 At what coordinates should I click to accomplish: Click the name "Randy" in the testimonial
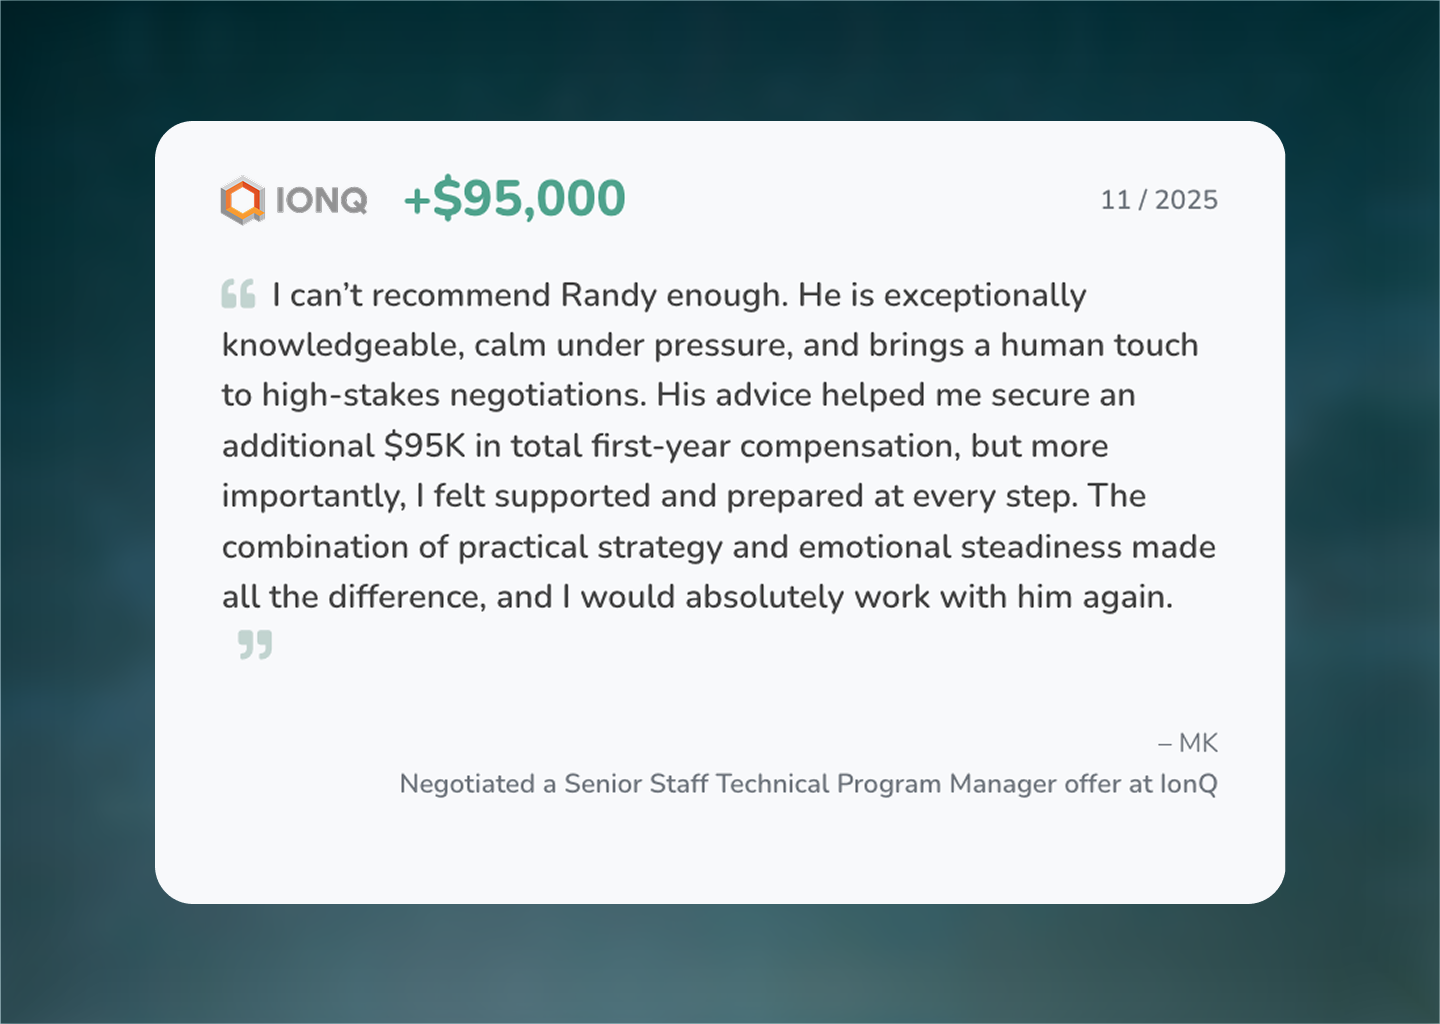608,295
